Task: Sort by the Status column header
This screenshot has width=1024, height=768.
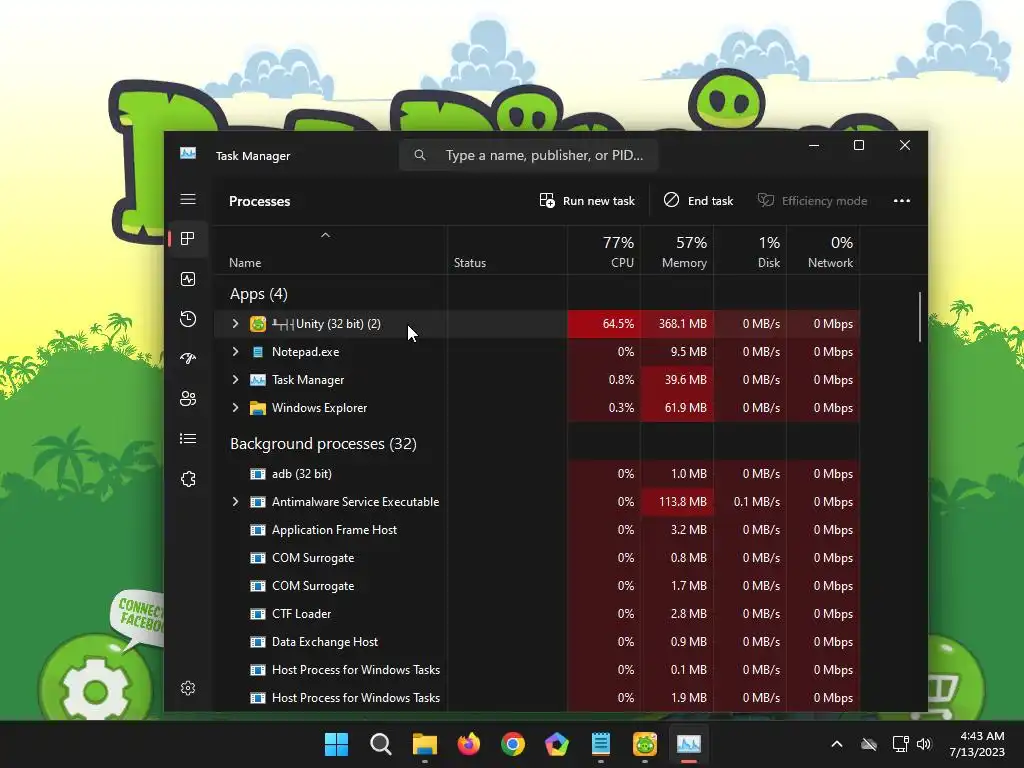Action: tap(470, 263)
